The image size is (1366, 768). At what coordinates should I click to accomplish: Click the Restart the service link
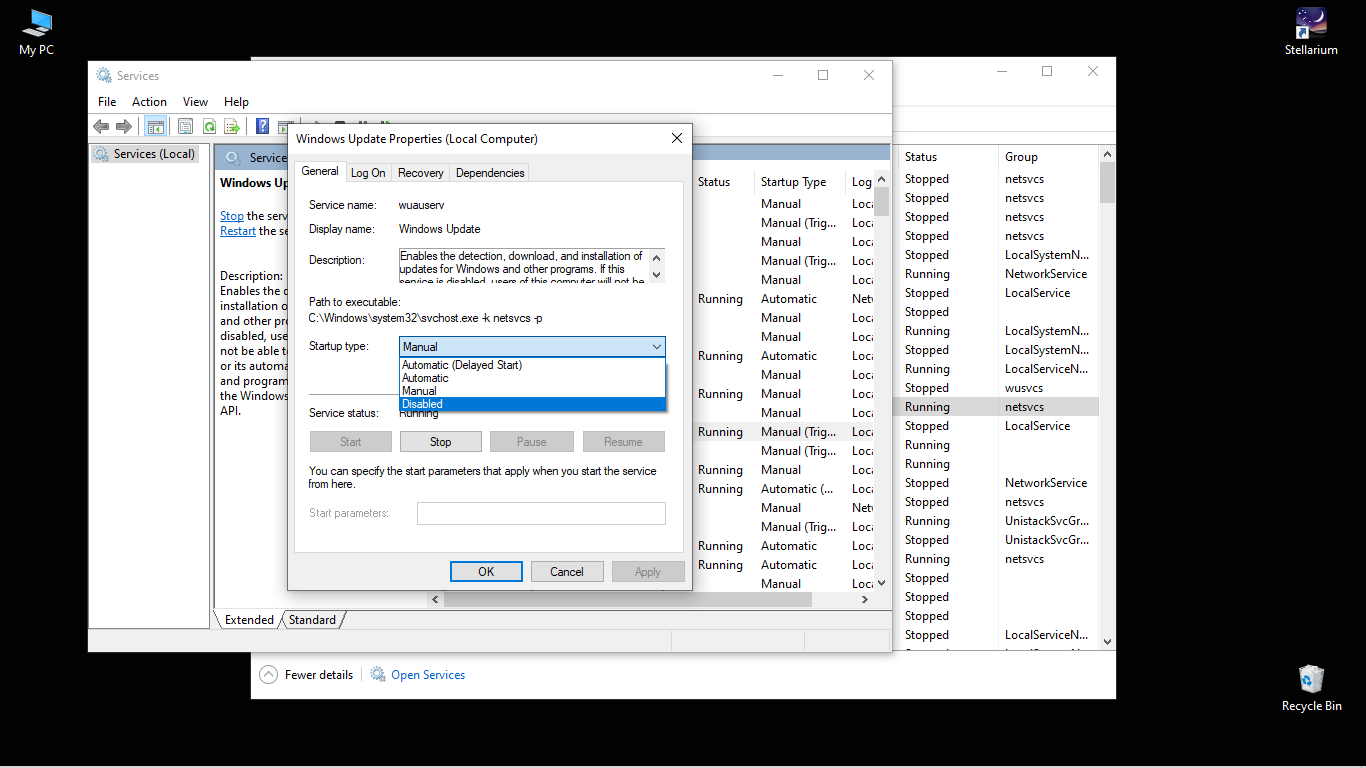click(x=238, y=231)
